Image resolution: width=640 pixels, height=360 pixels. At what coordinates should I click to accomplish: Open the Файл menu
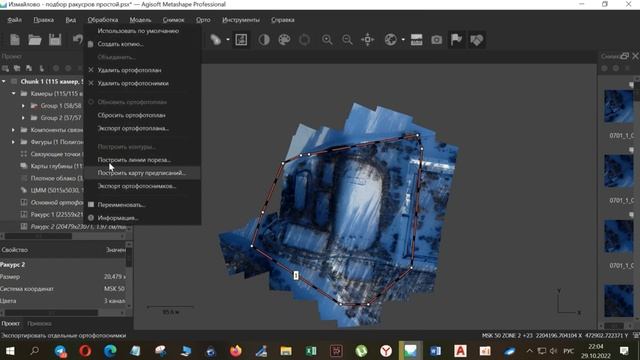[15, 20]
